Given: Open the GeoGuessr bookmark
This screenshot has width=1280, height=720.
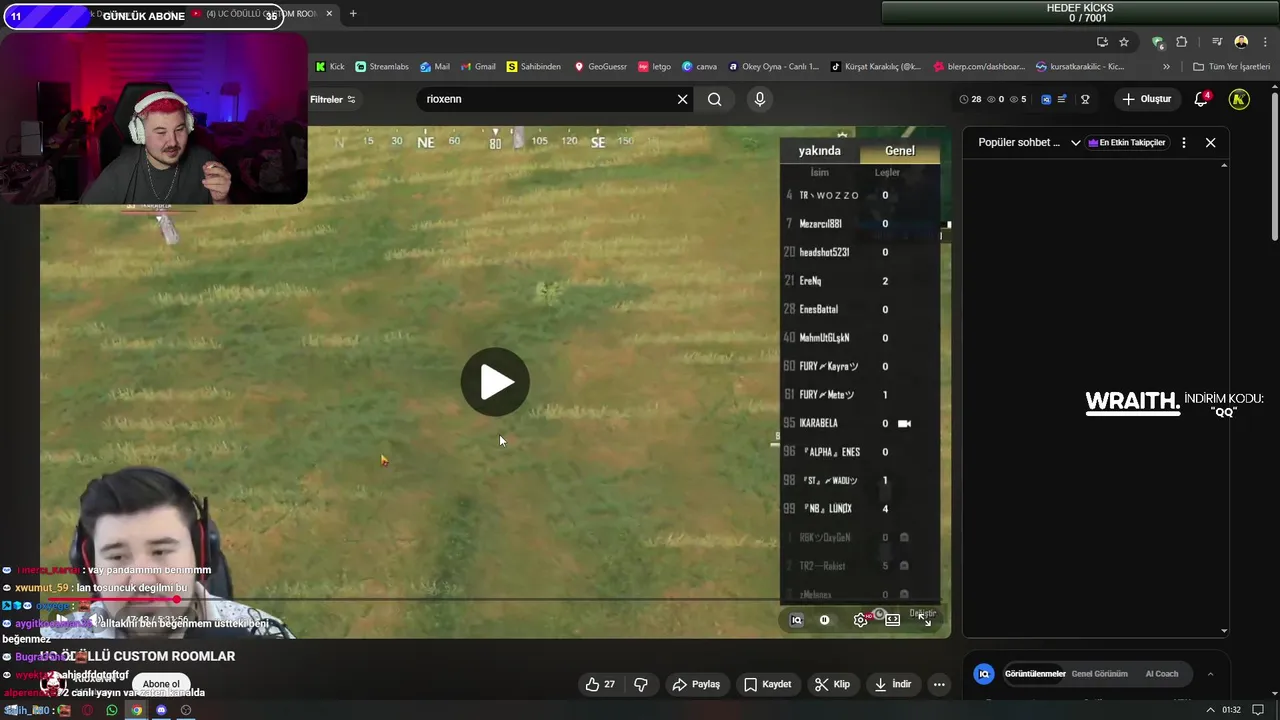Looking at the screenshot, I should [600, 67].
